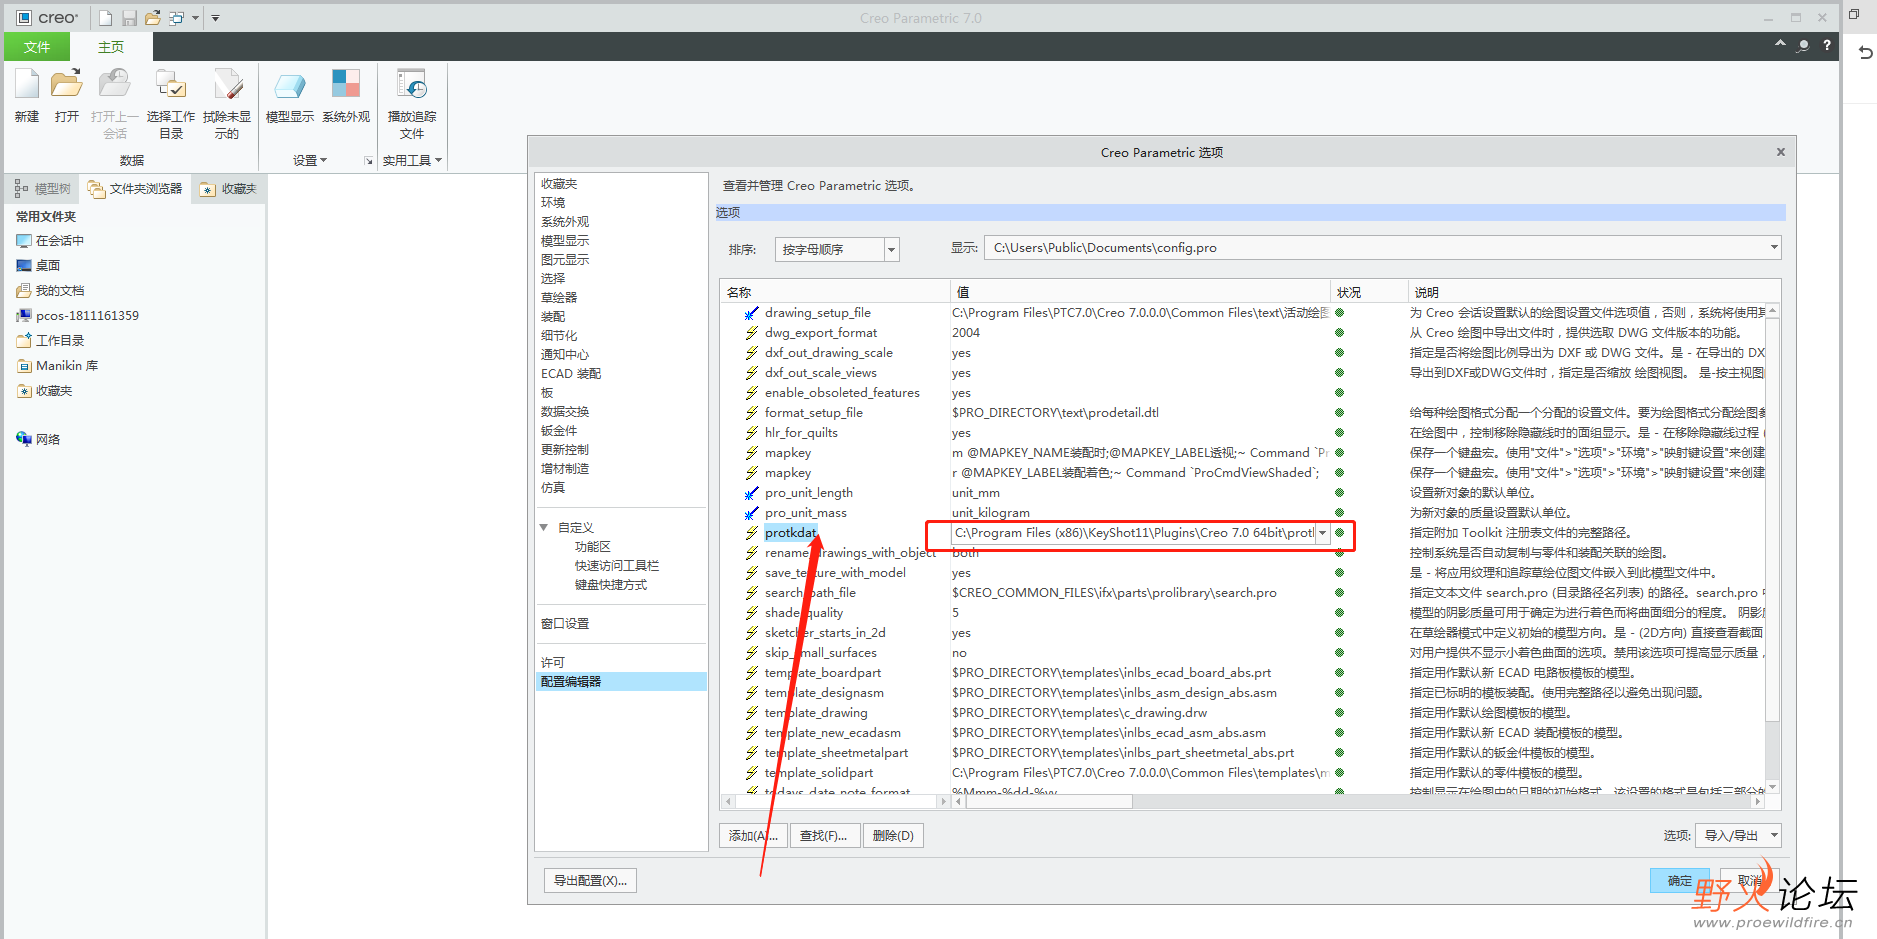
Task: Click the Save icon in quick access toolbar
Action: (129, 18)
